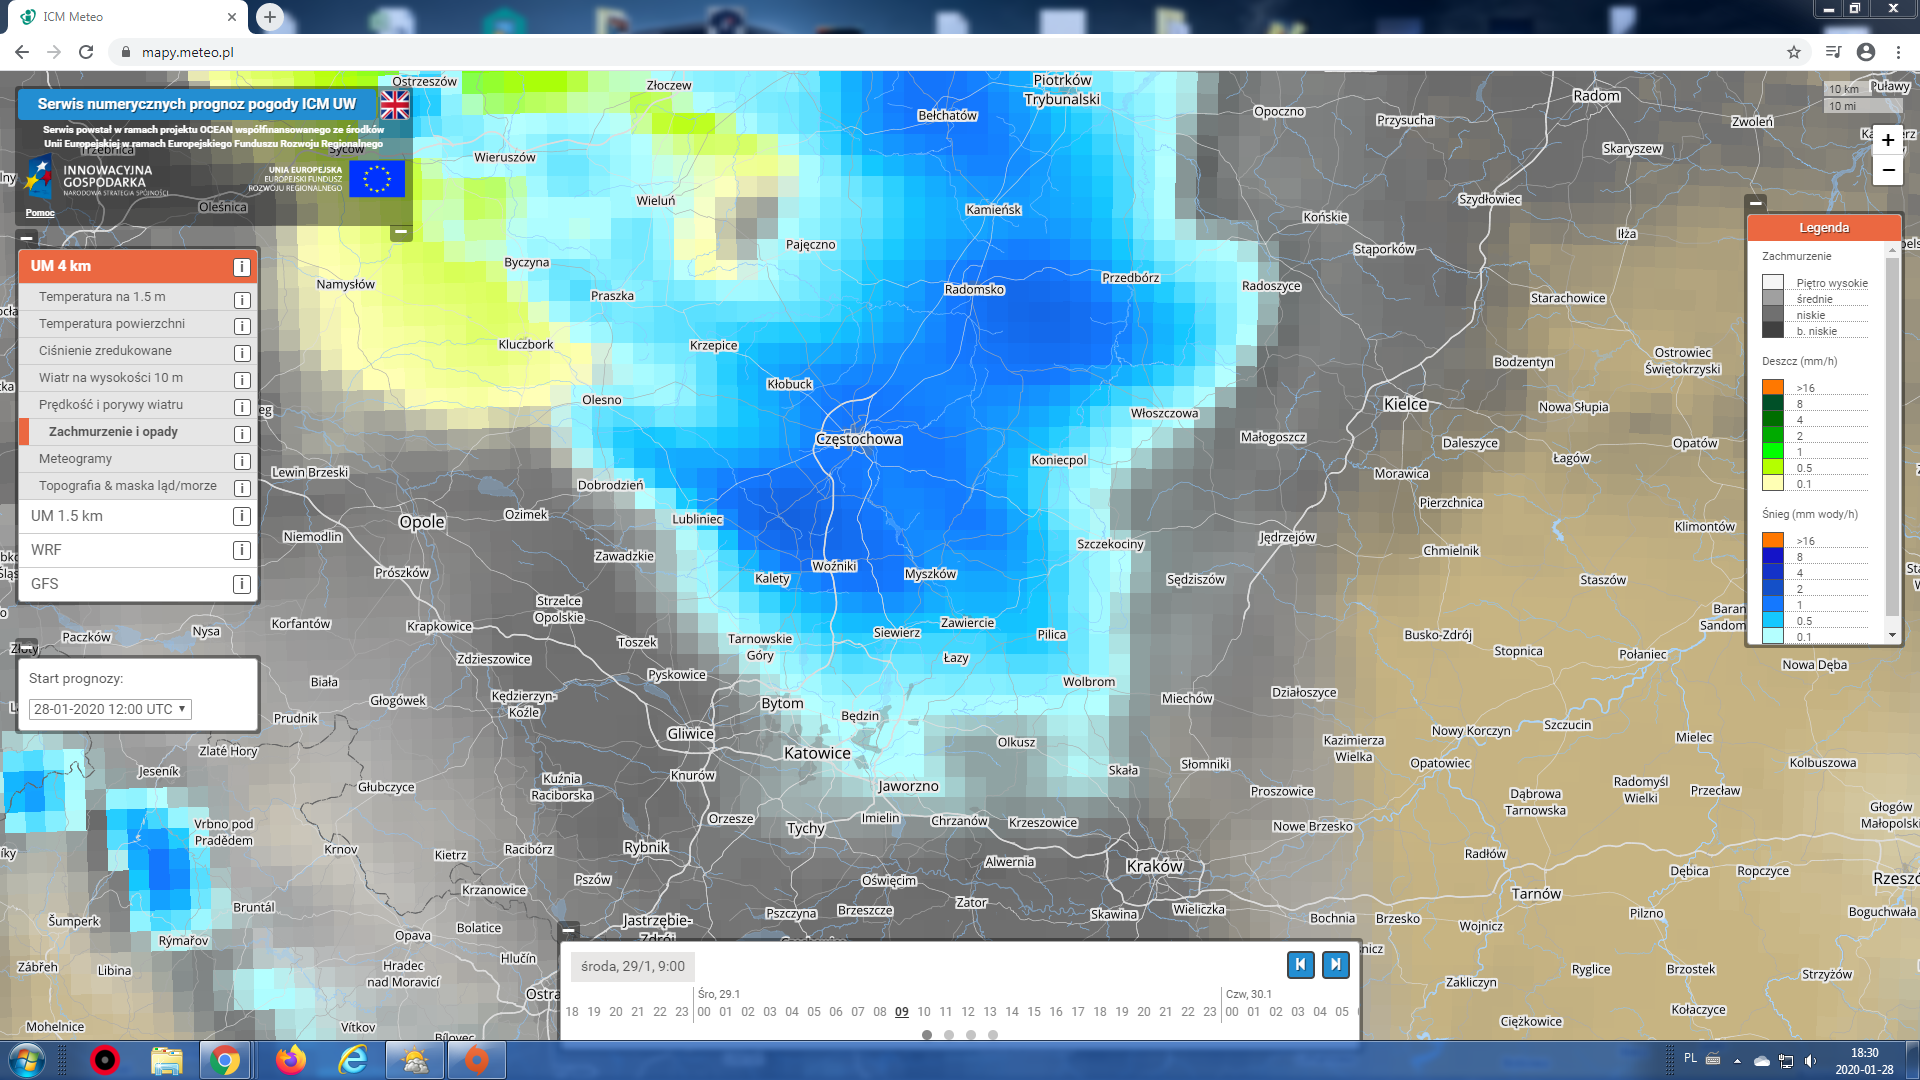The image size is (1920, 1080).
Task: Zoom out the map with minus button
Action: [x=1887, y=171]
